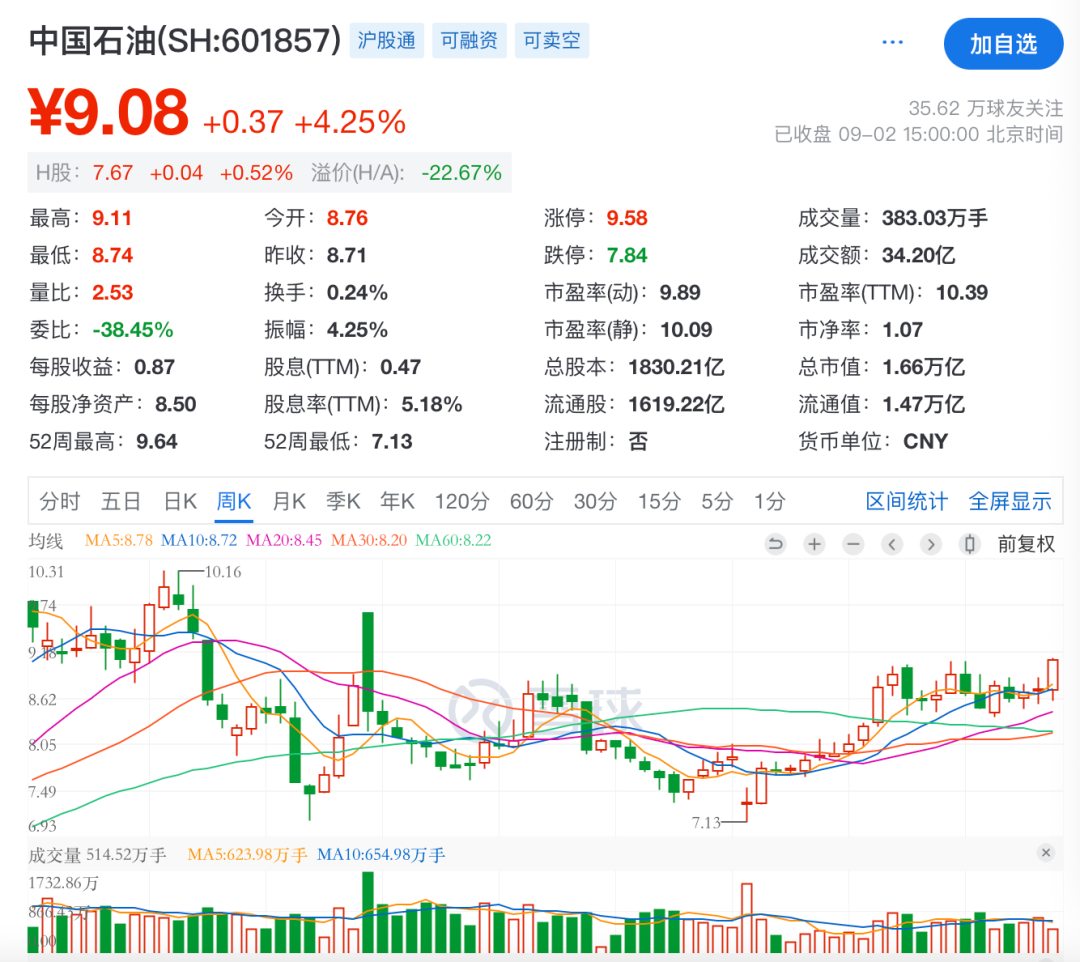Click the volume MA5:623.98万手 label

[x=247, y=855]
